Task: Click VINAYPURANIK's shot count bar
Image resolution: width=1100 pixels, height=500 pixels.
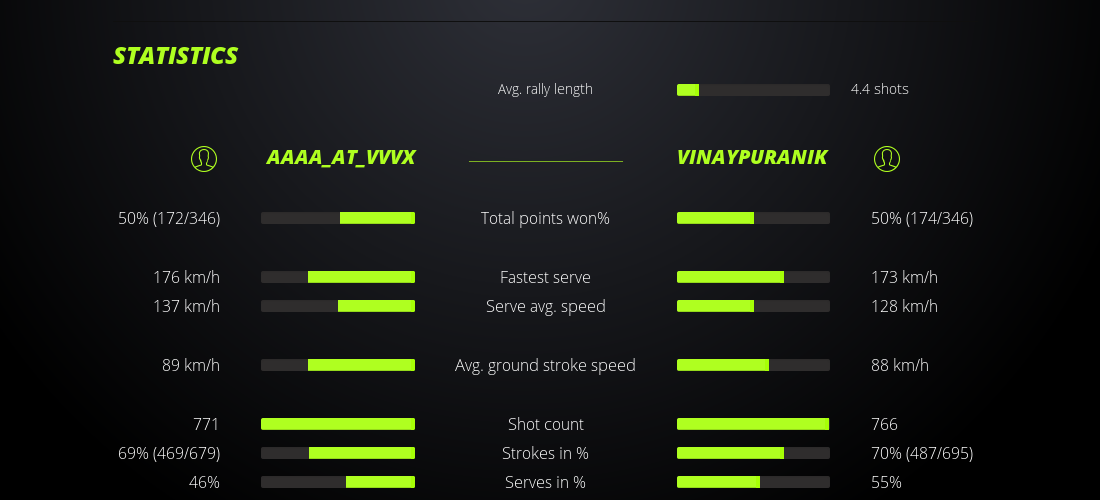Action: (753, 424)
